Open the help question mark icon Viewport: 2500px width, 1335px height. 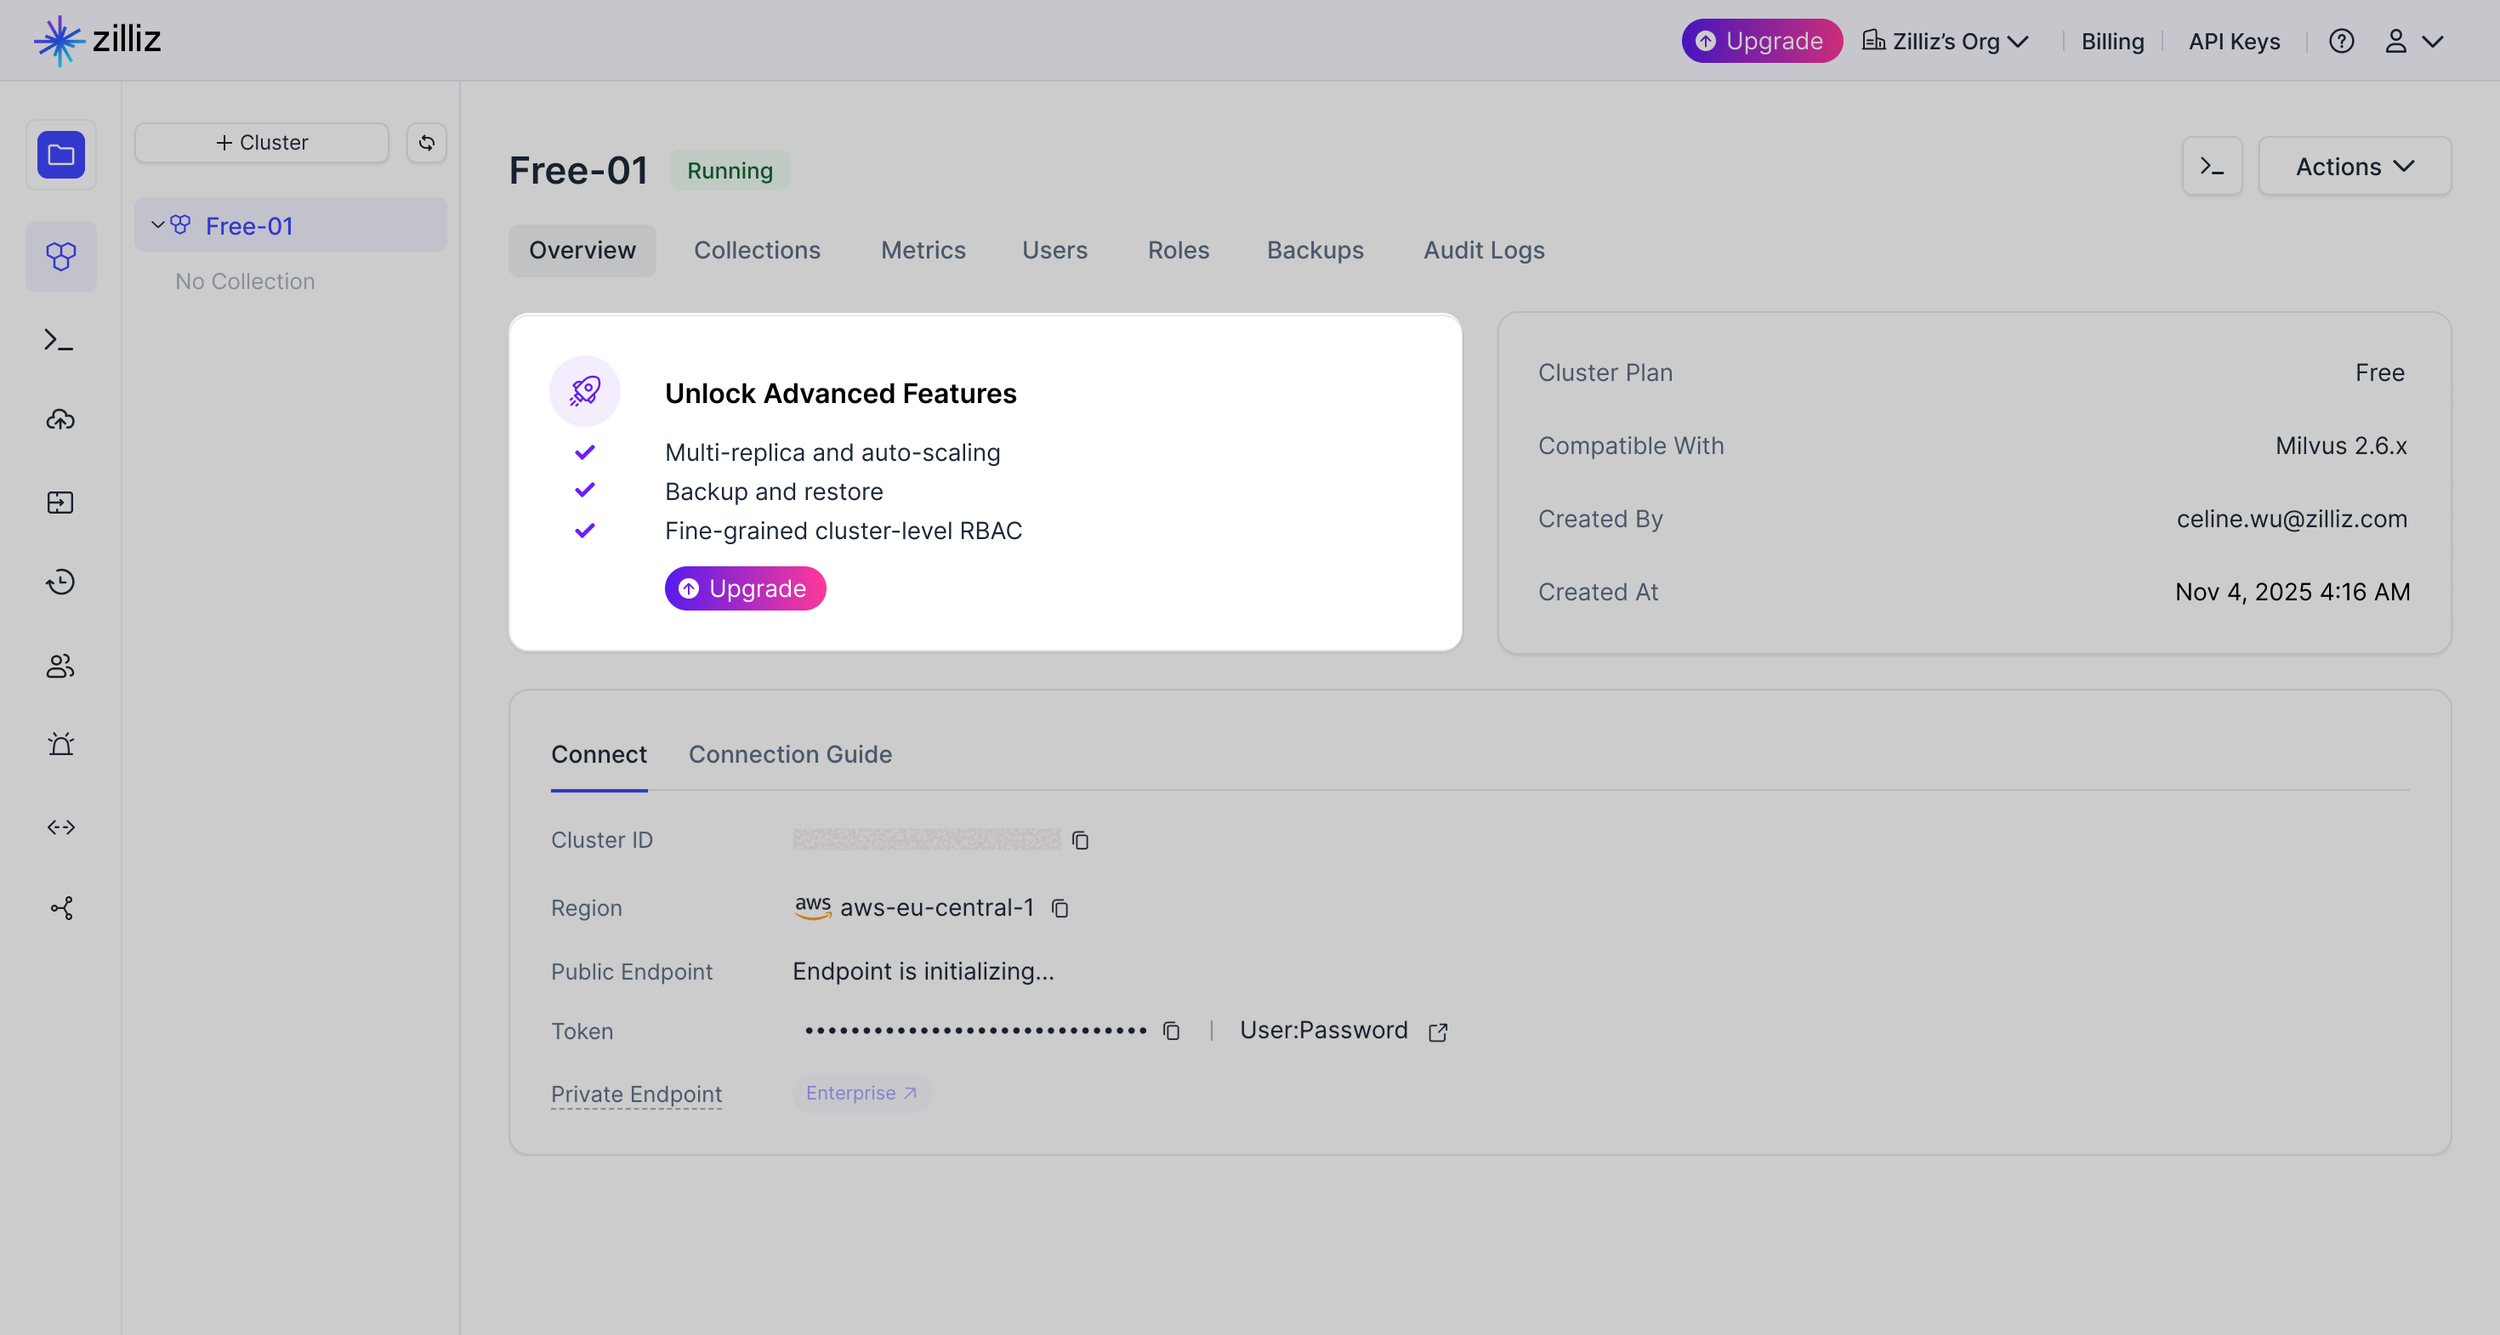coord(2341,41)
